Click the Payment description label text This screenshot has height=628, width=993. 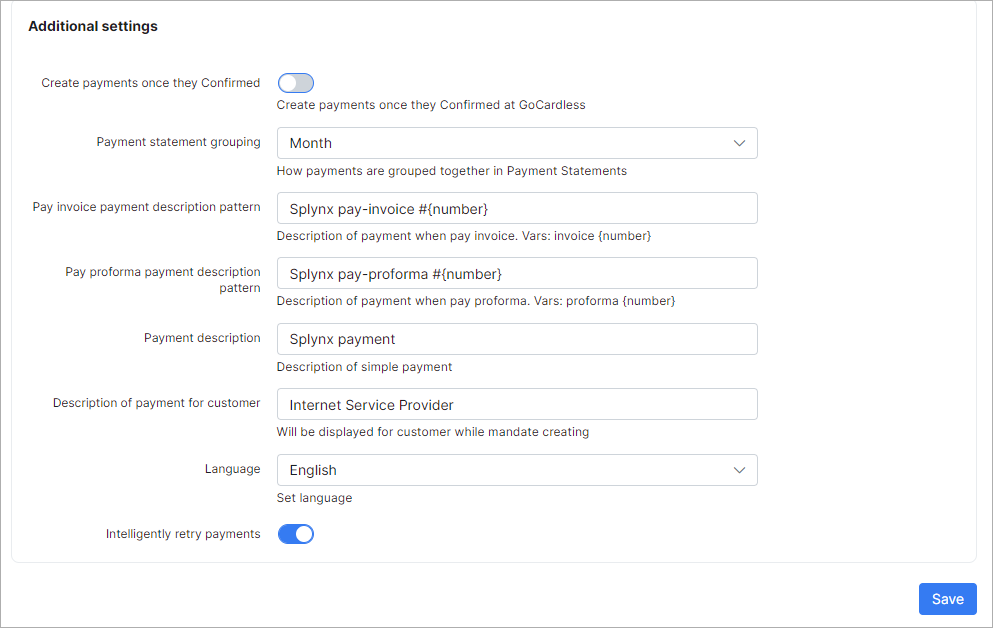pyautogui.click(x=202, y=338)
